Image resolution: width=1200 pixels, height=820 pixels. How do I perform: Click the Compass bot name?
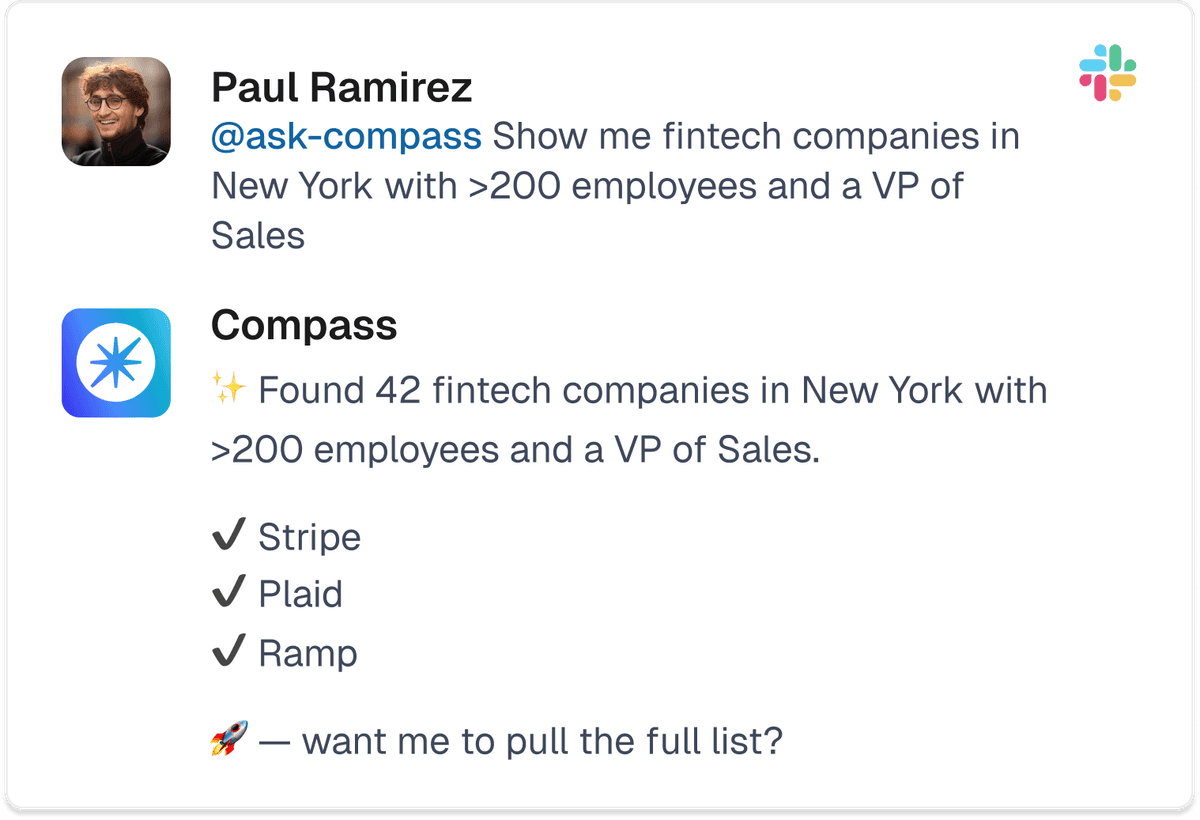tap(304, 326)
